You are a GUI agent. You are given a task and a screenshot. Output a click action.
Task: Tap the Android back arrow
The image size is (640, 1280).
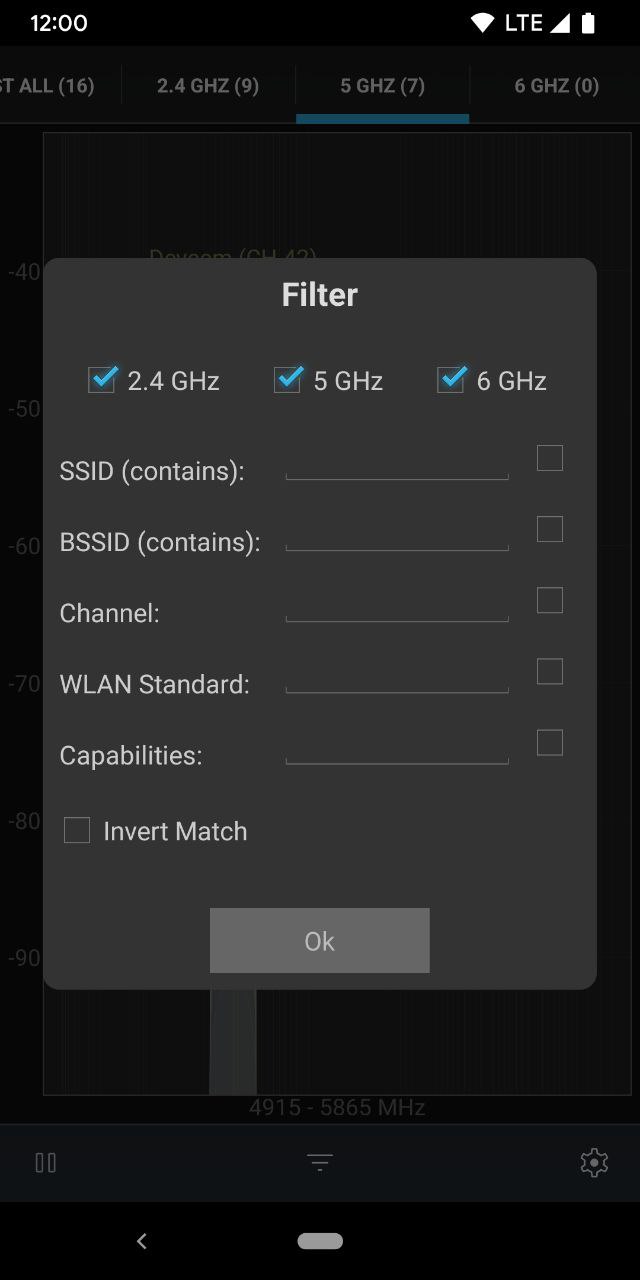pyautogui.click(x=142, y=1241)
